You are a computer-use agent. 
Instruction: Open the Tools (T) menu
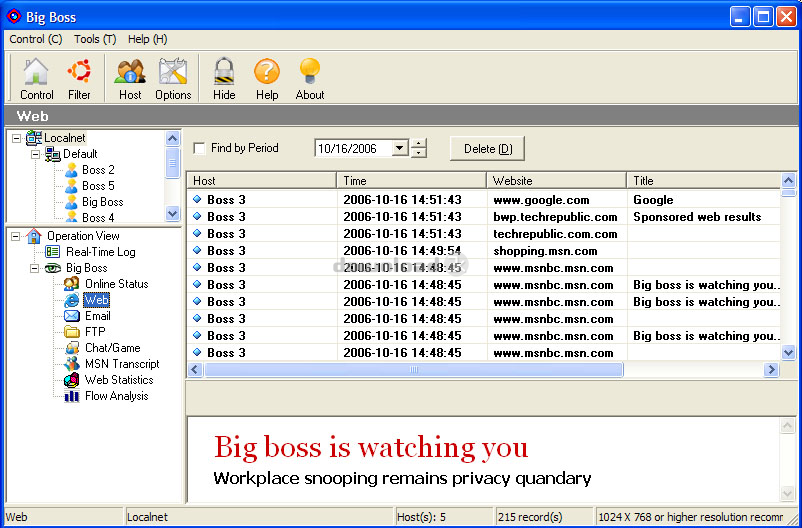pyautogui.click(x=95, y=39)
